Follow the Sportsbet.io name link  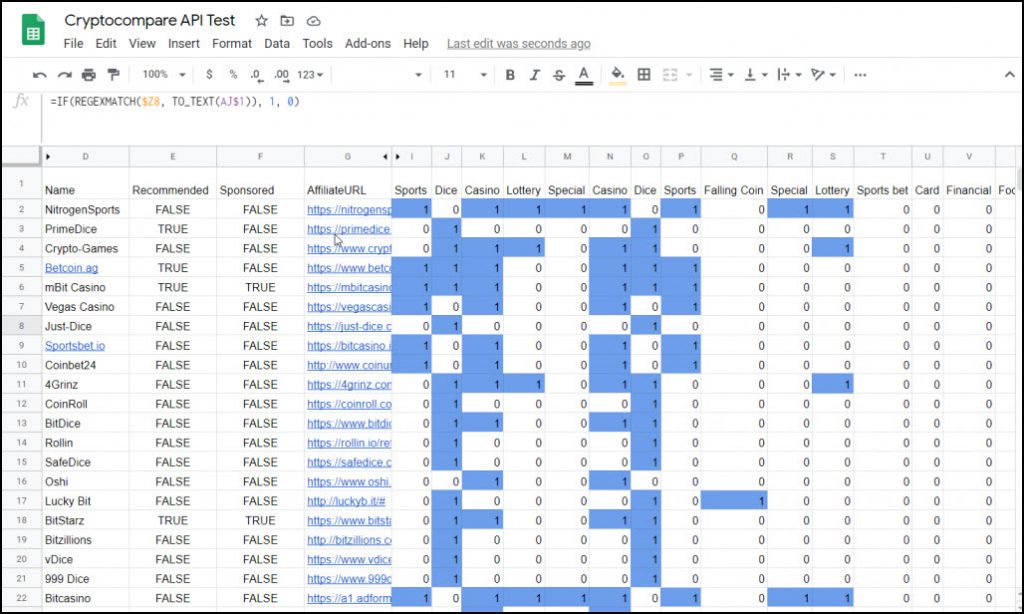pyautogui.click(x=74, y=346)
